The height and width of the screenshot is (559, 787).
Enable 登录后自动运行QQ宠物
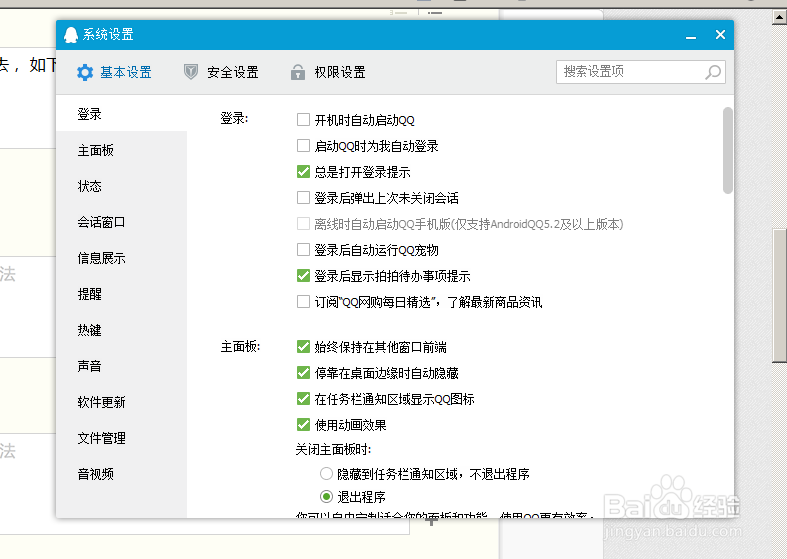click(x=303, y=249)
